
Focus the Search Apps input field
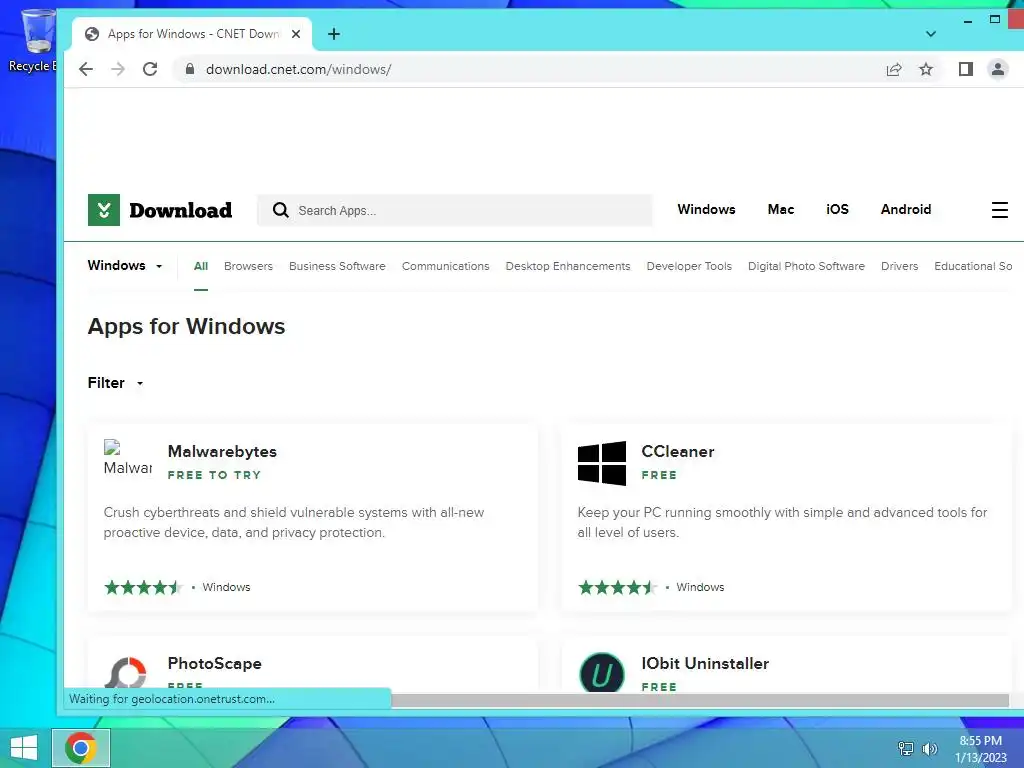coord(455,210)
